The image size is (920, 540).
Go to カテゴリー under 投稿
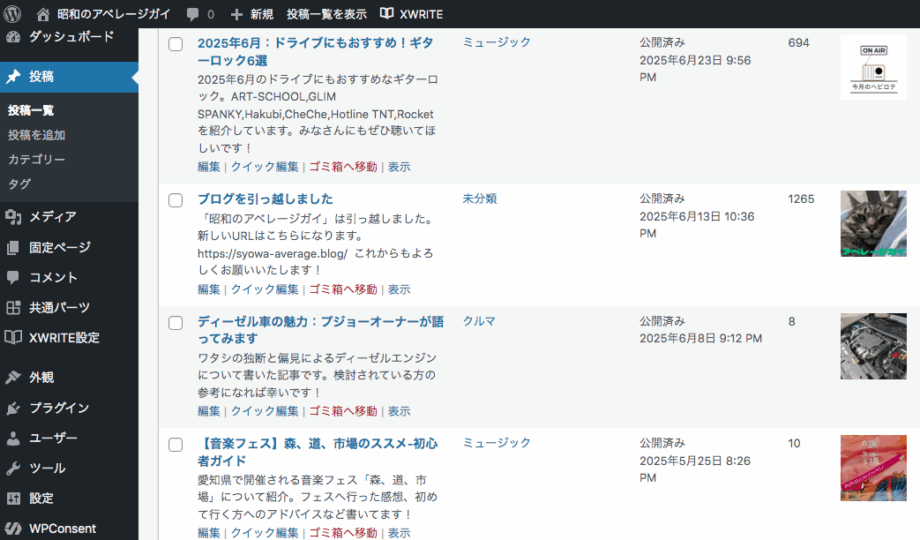point(36,159)
